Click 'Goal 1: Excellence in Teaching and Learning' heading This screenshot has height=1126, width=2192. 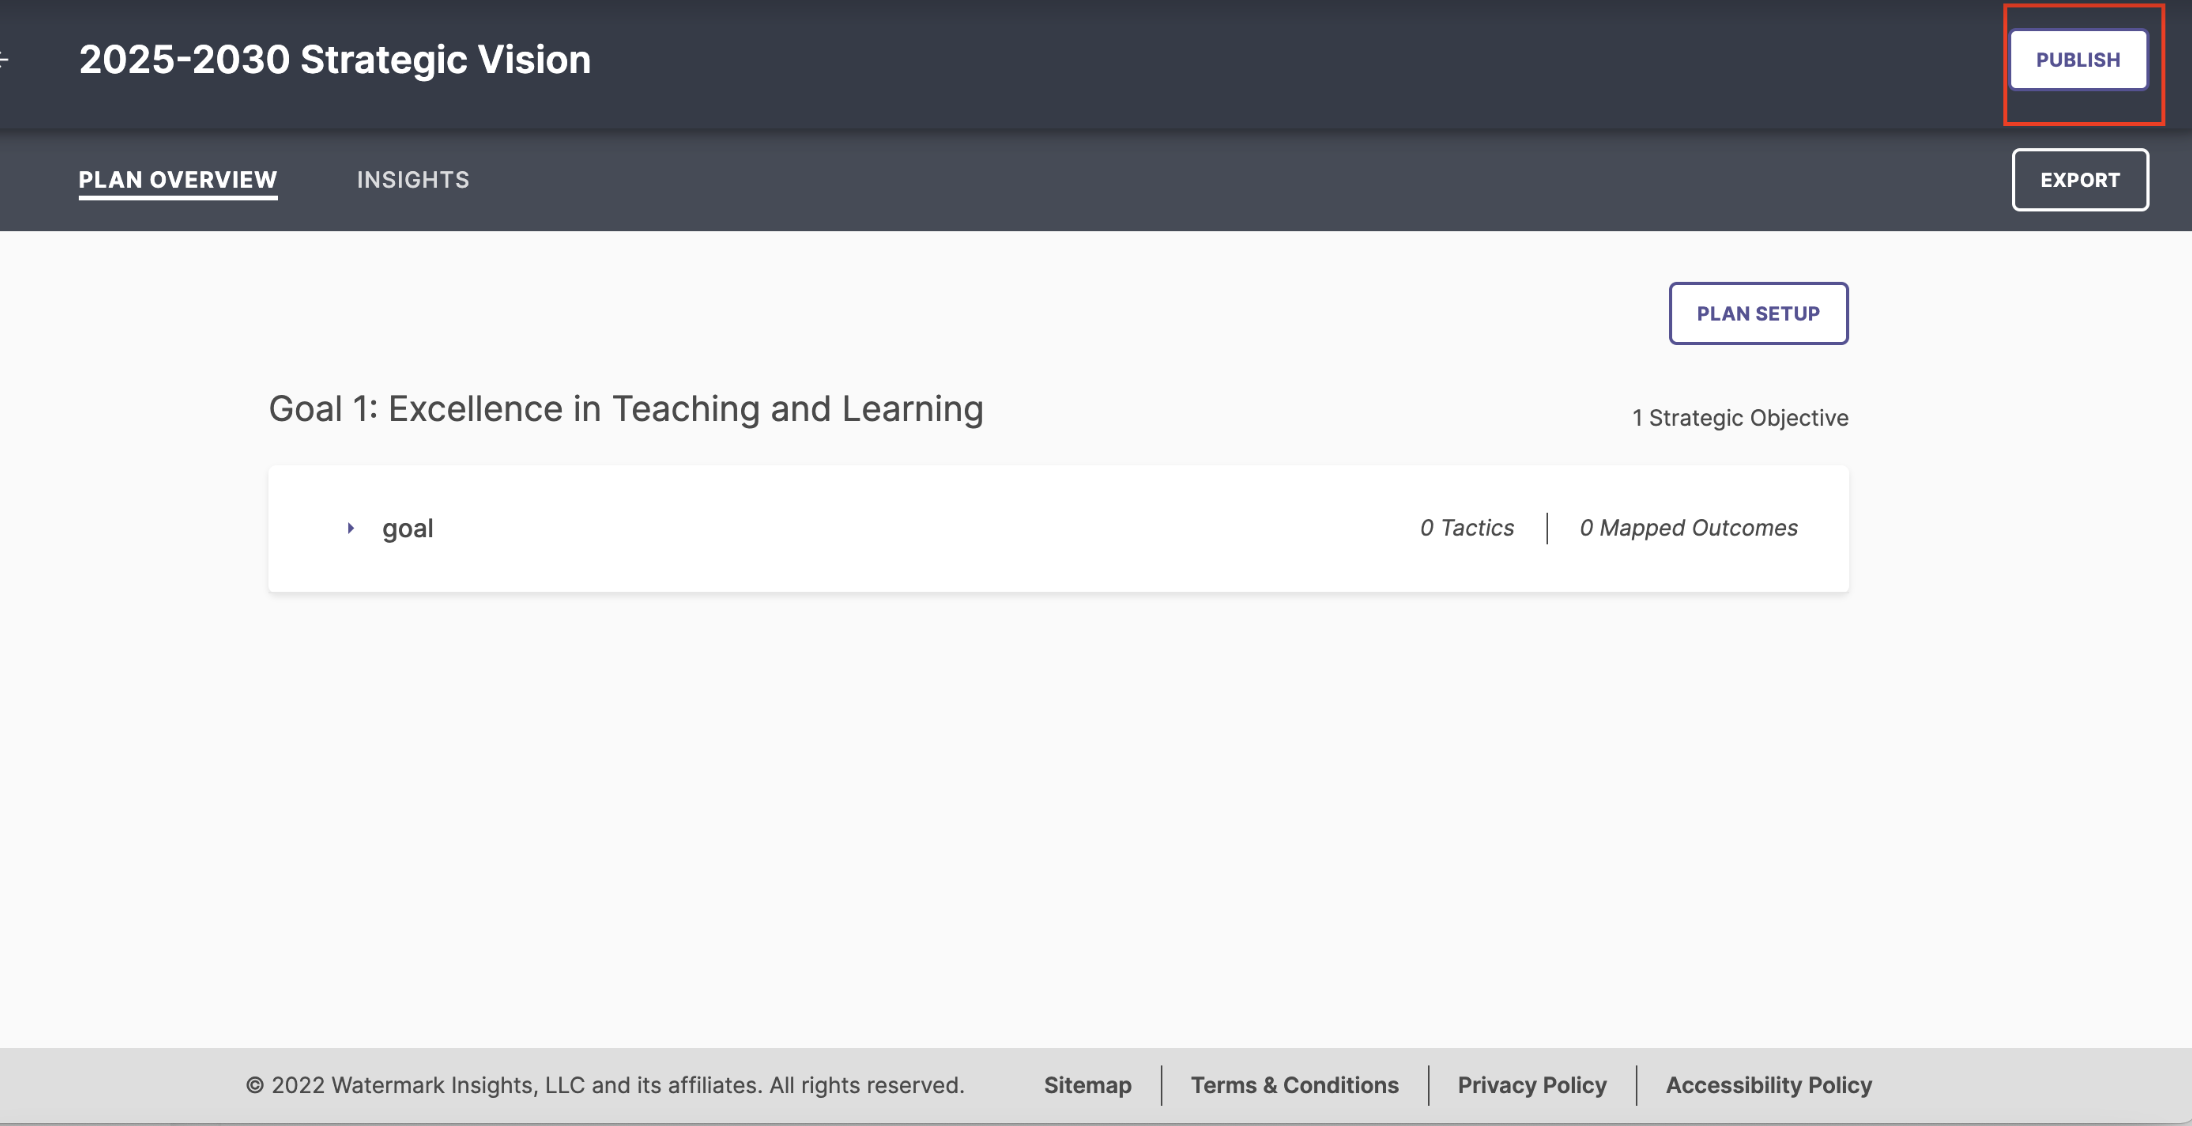point(626,409)
